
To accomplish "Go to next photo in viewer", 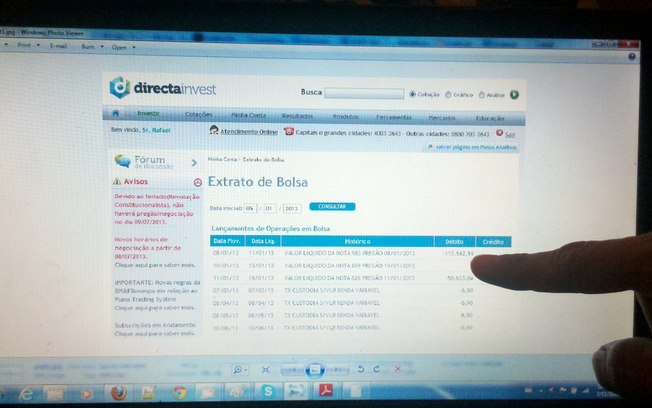I will [338, 369].
